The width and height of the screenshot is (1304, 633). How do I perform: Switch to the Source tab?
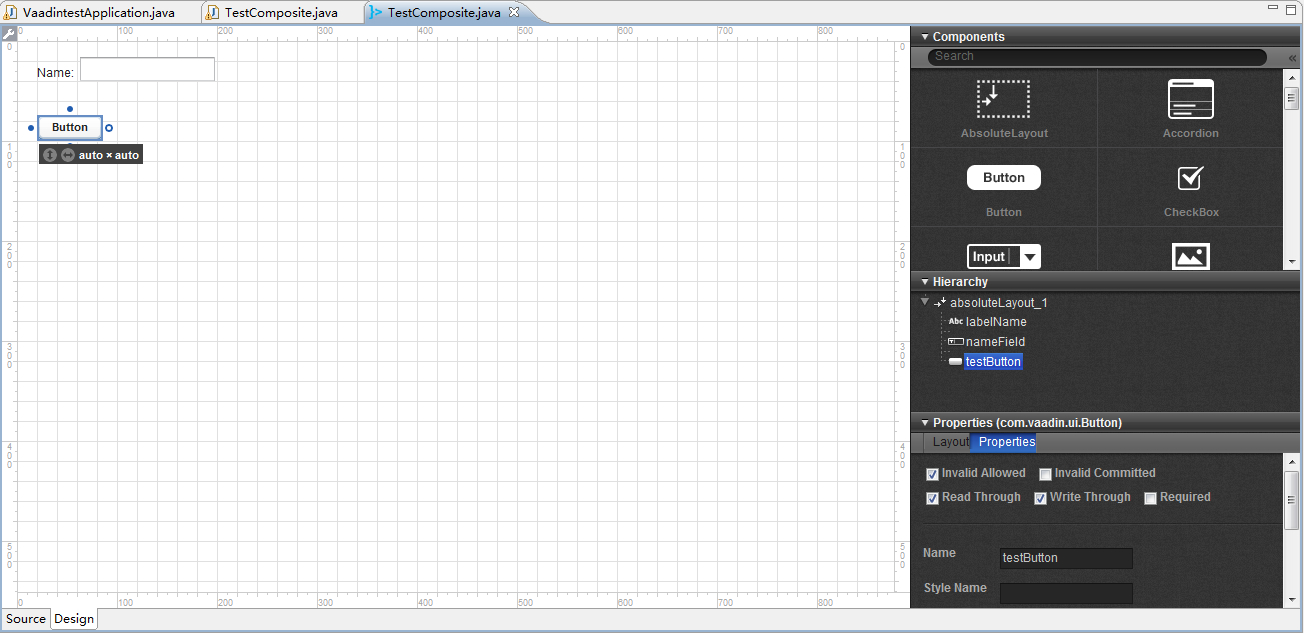tap(25, 619)
